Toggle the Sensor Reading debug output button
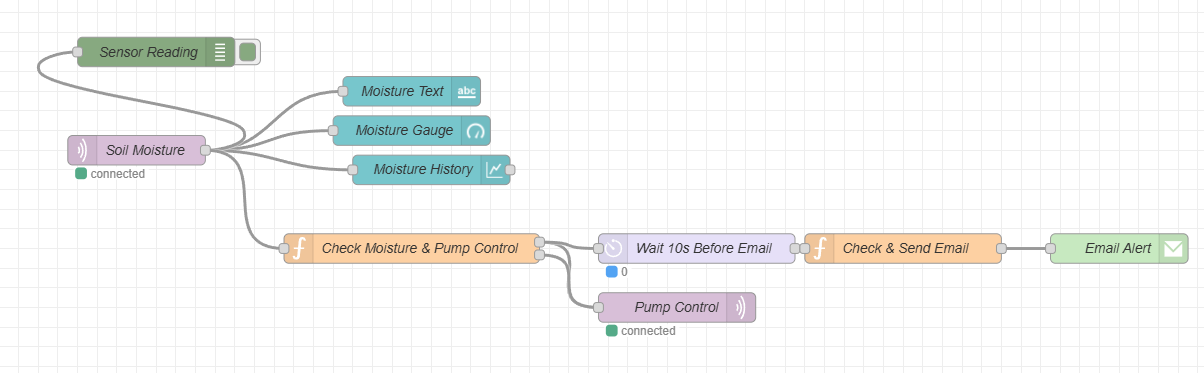Viewport: 1204px width, 373px height. pos(248,52)
